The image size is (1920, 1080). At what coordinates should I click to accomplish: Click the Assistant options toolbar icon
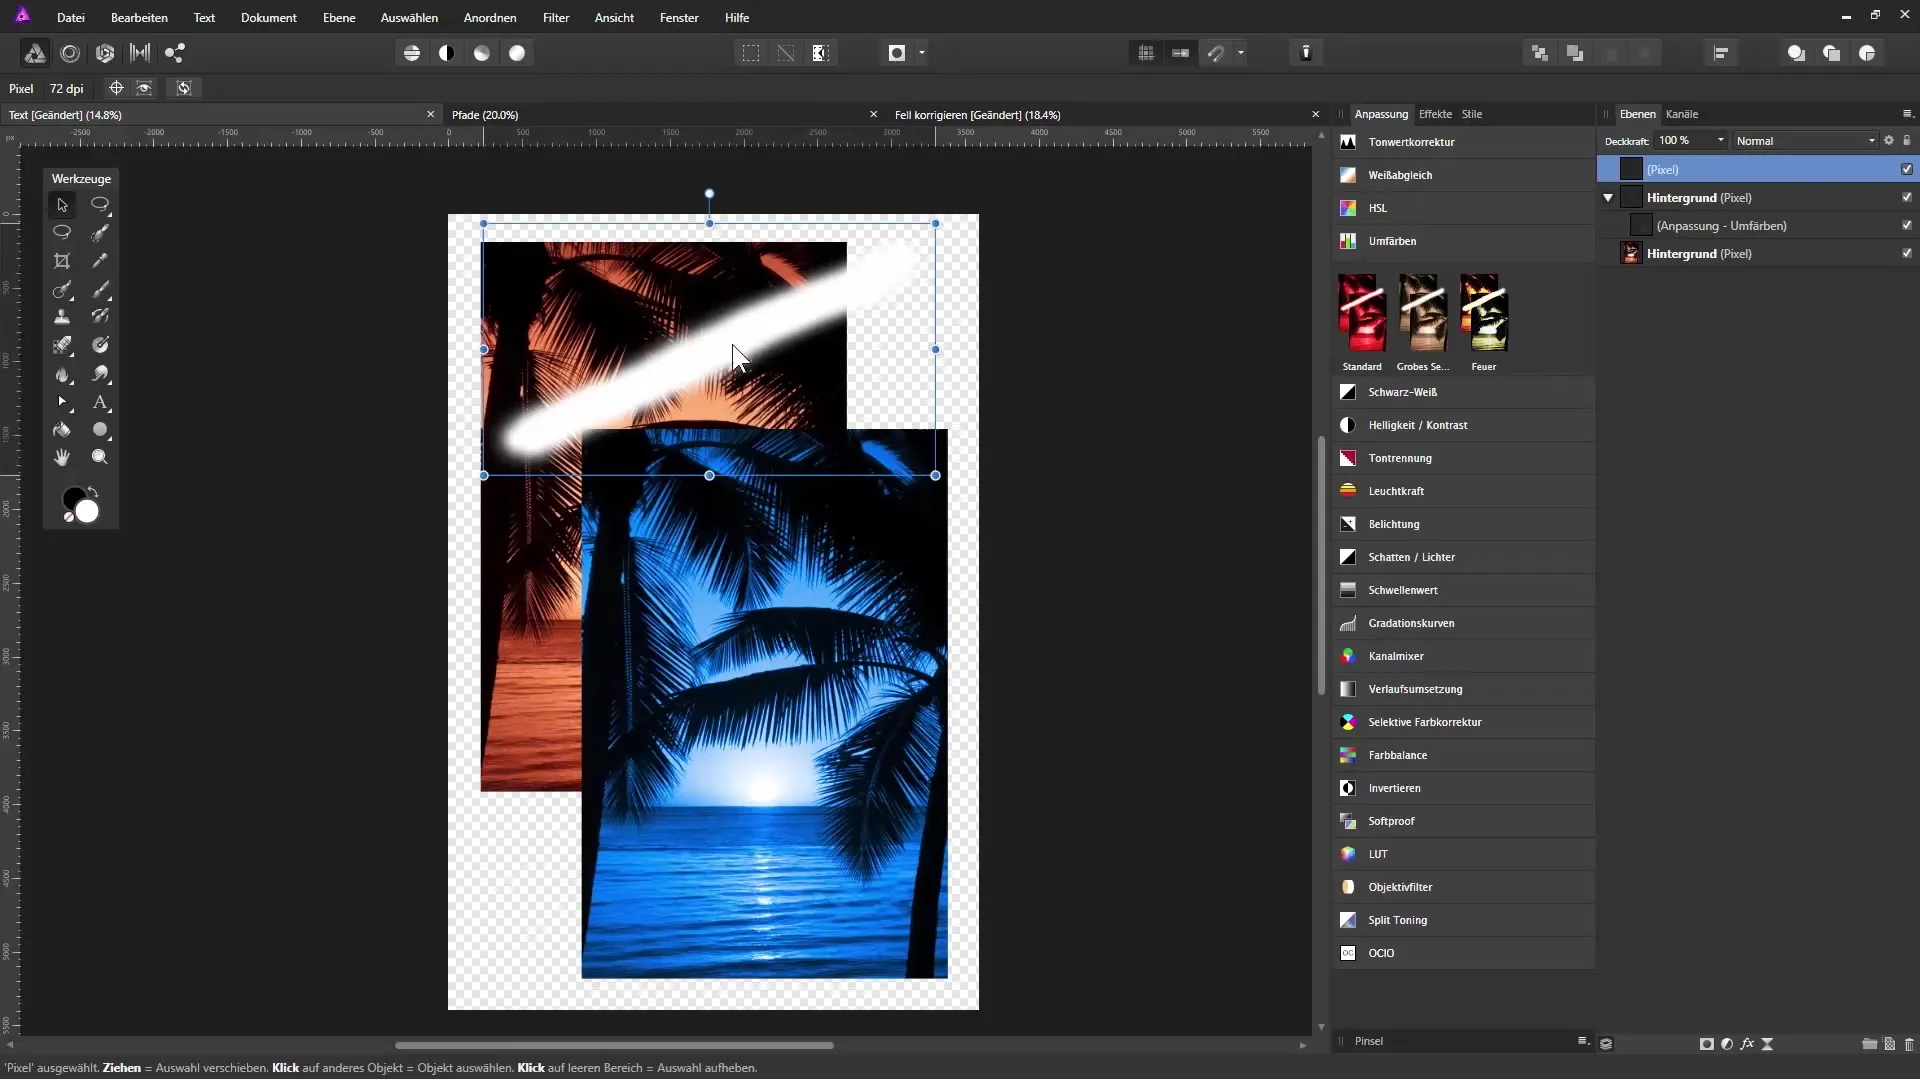(x=1306, y=53)
